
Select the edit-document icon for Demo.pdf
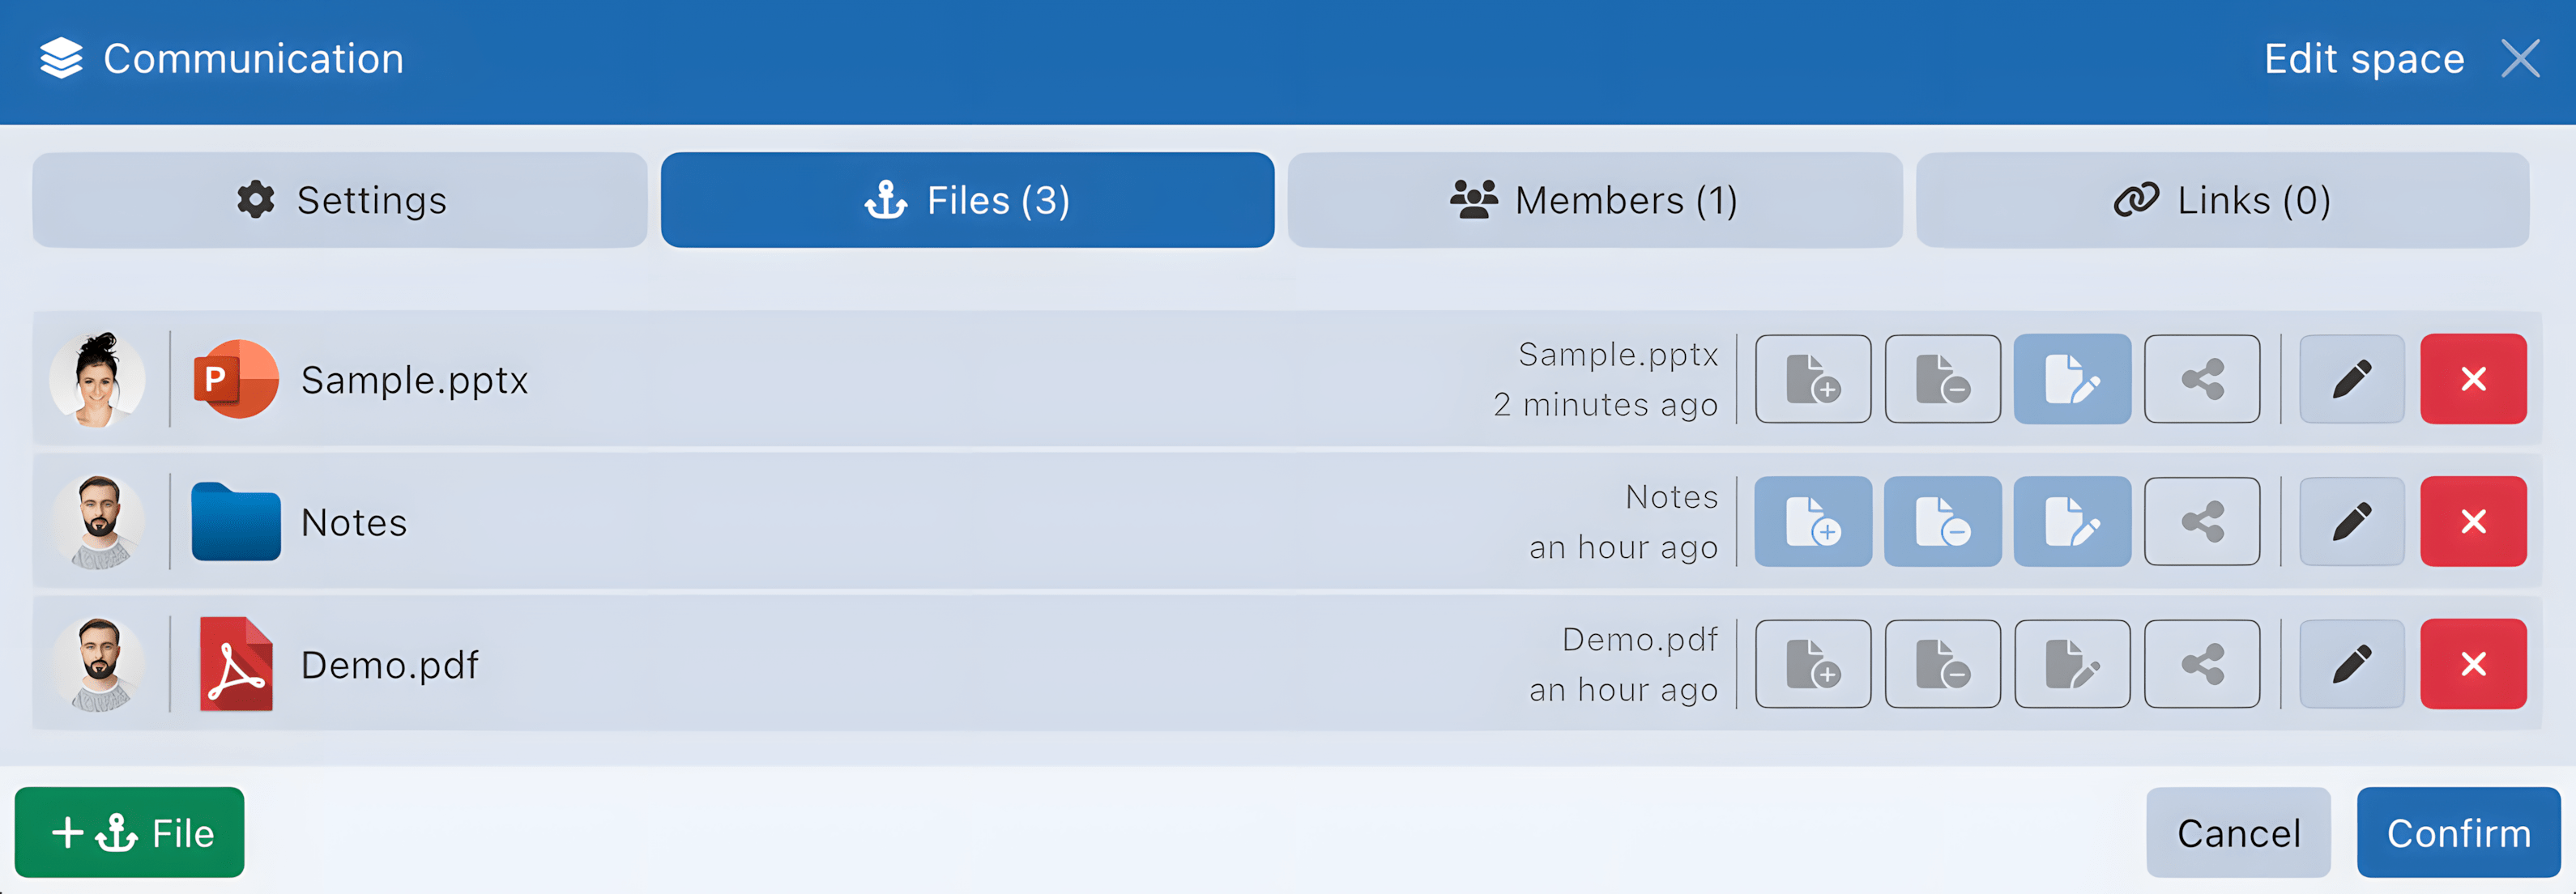pos(2072,663)
